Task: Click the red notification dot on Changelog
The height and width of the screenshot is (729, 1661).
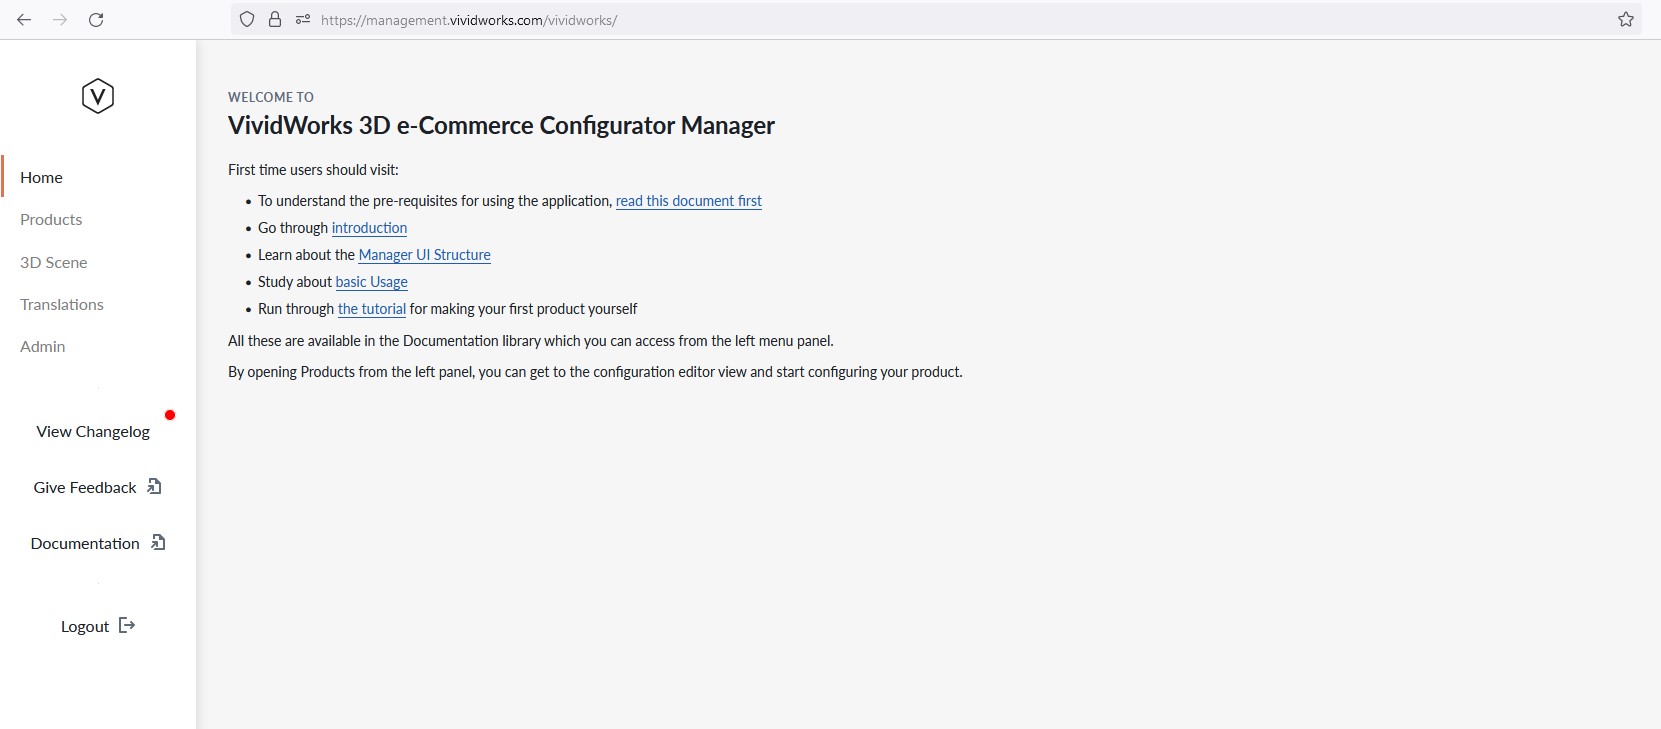Action: (170, 415)
